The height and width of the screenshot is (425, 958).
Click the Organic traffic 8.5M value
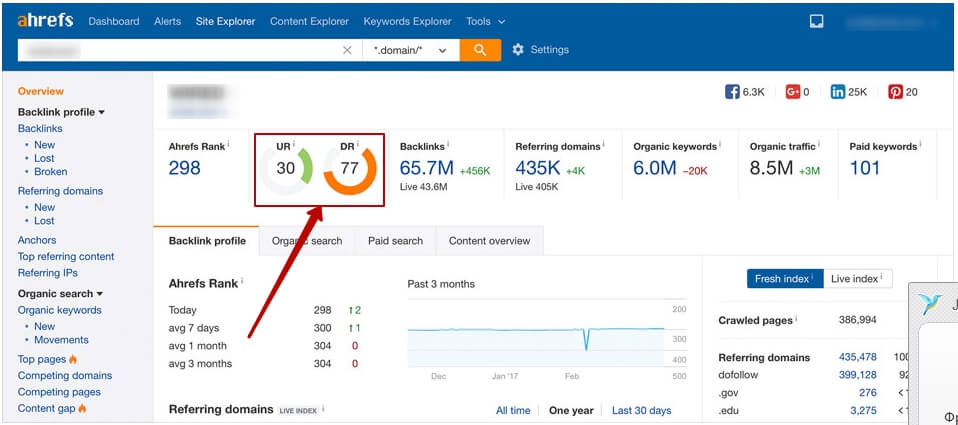coord(771,168)
